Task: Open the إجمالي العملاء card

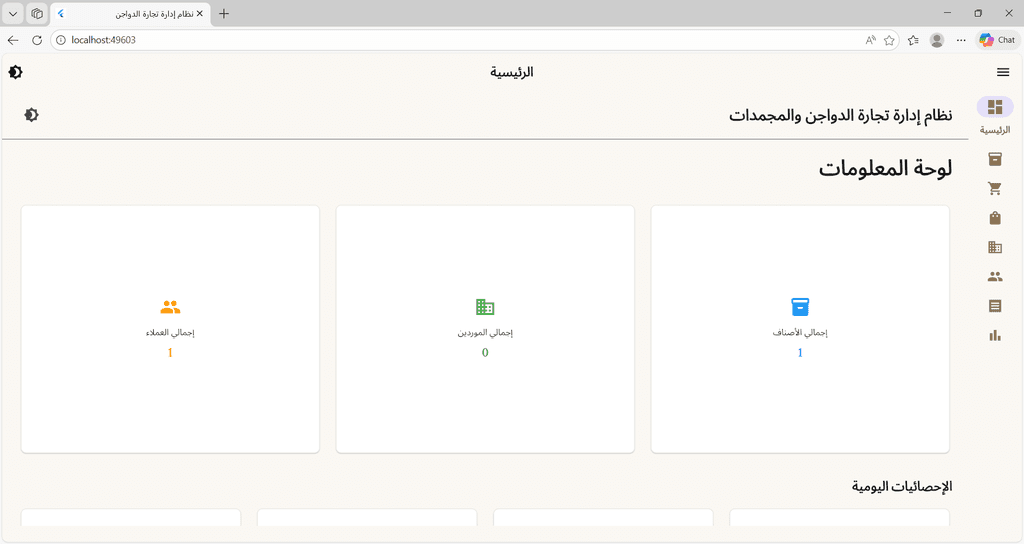Action: 170,329
